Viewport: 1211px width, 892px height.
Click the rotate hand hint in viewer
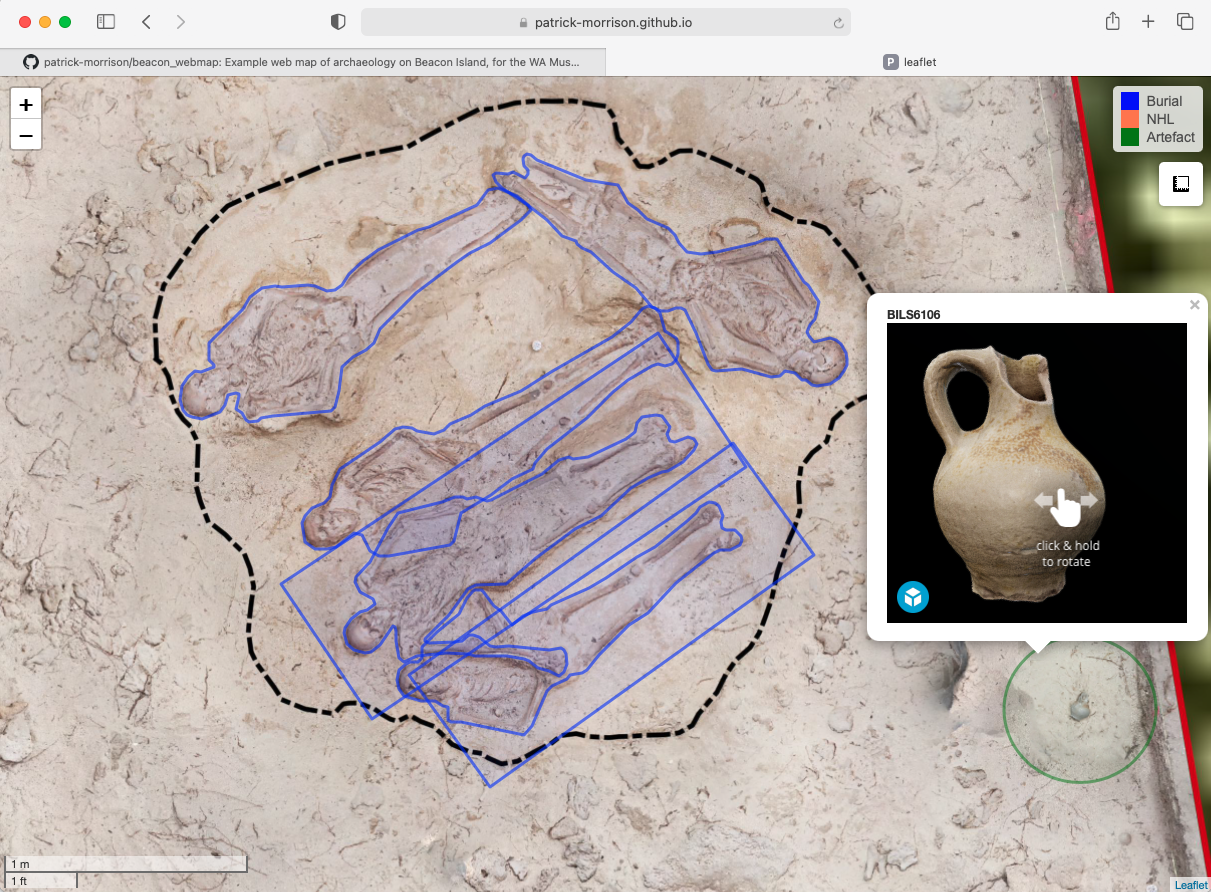coord(1066,507)
